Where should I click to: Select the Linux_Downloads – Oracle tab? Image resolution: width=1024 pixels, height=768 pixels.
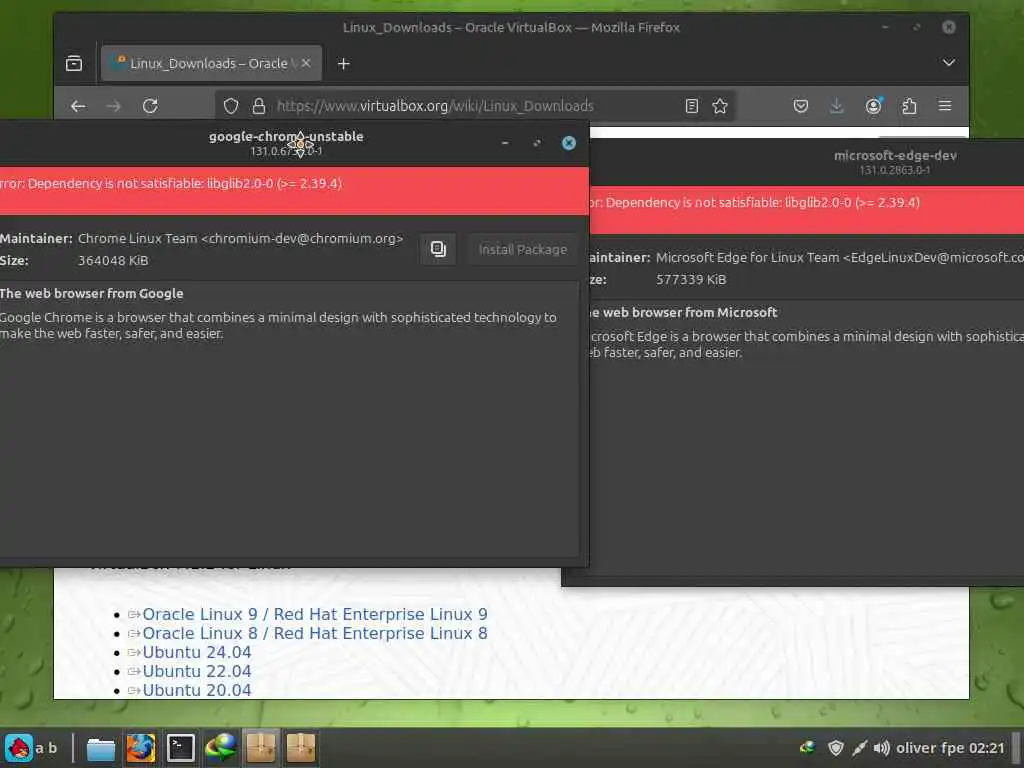(212, 63)
